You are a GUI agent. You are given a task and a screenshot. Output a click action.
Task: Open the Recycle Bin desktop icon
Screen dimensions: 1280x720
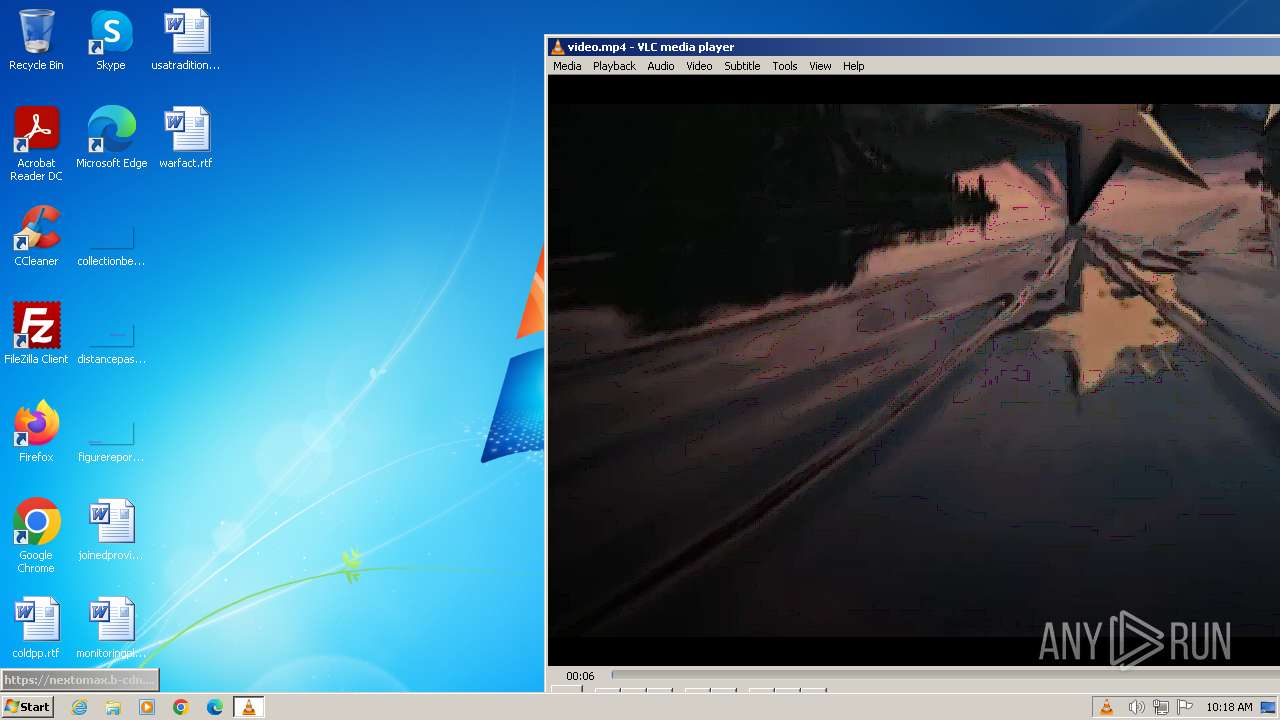(x=36, y=40)
